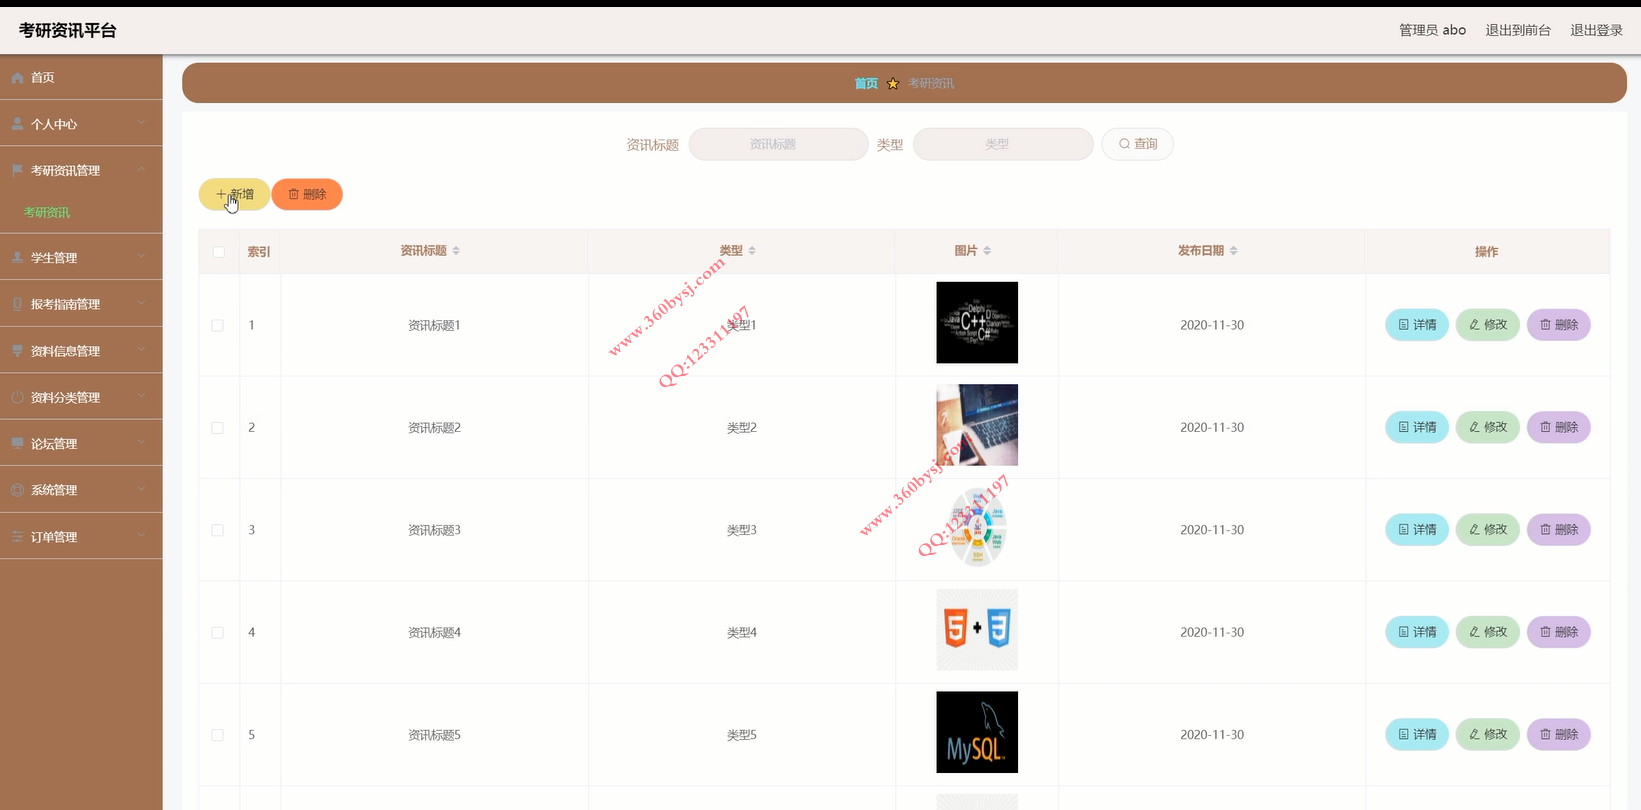Click 修改 for row 资讯标题4
This screenshot has height=810, width=1641.
click(1488, 632)
